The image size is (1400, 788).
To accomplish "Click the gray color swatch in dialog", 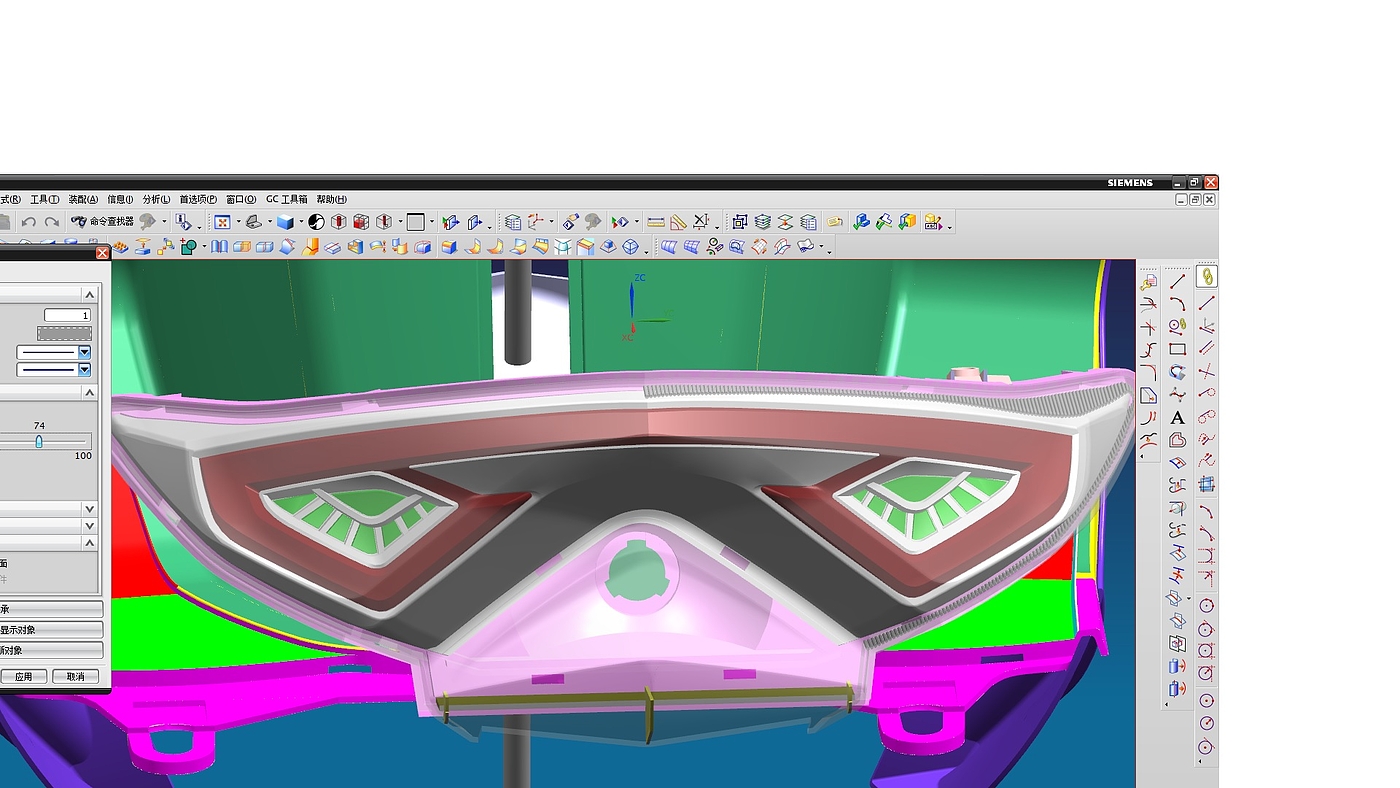I will pos(64,333).
